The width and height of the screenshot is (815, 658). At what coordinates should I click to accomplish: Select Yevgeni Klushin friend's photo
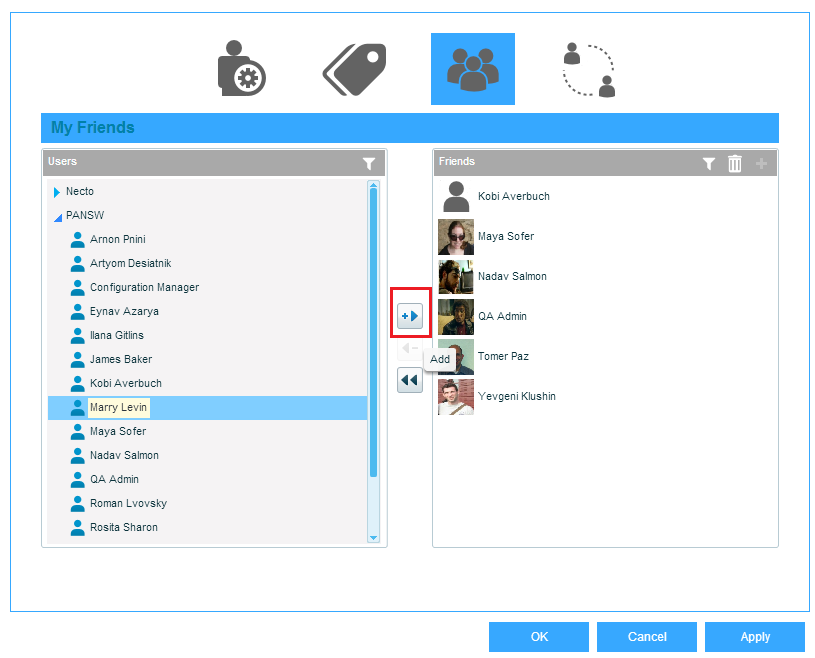pos(456,396)
